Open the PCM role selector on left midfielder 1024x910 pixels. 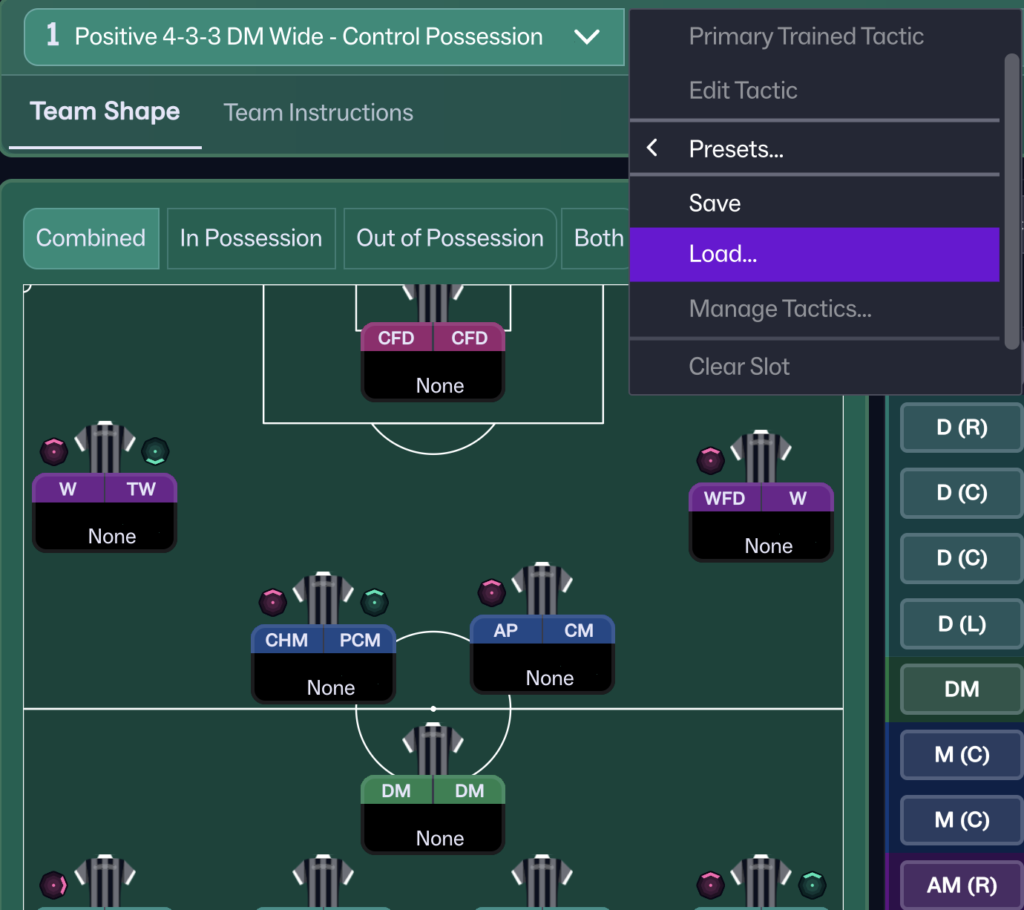[x=360, y=640]
